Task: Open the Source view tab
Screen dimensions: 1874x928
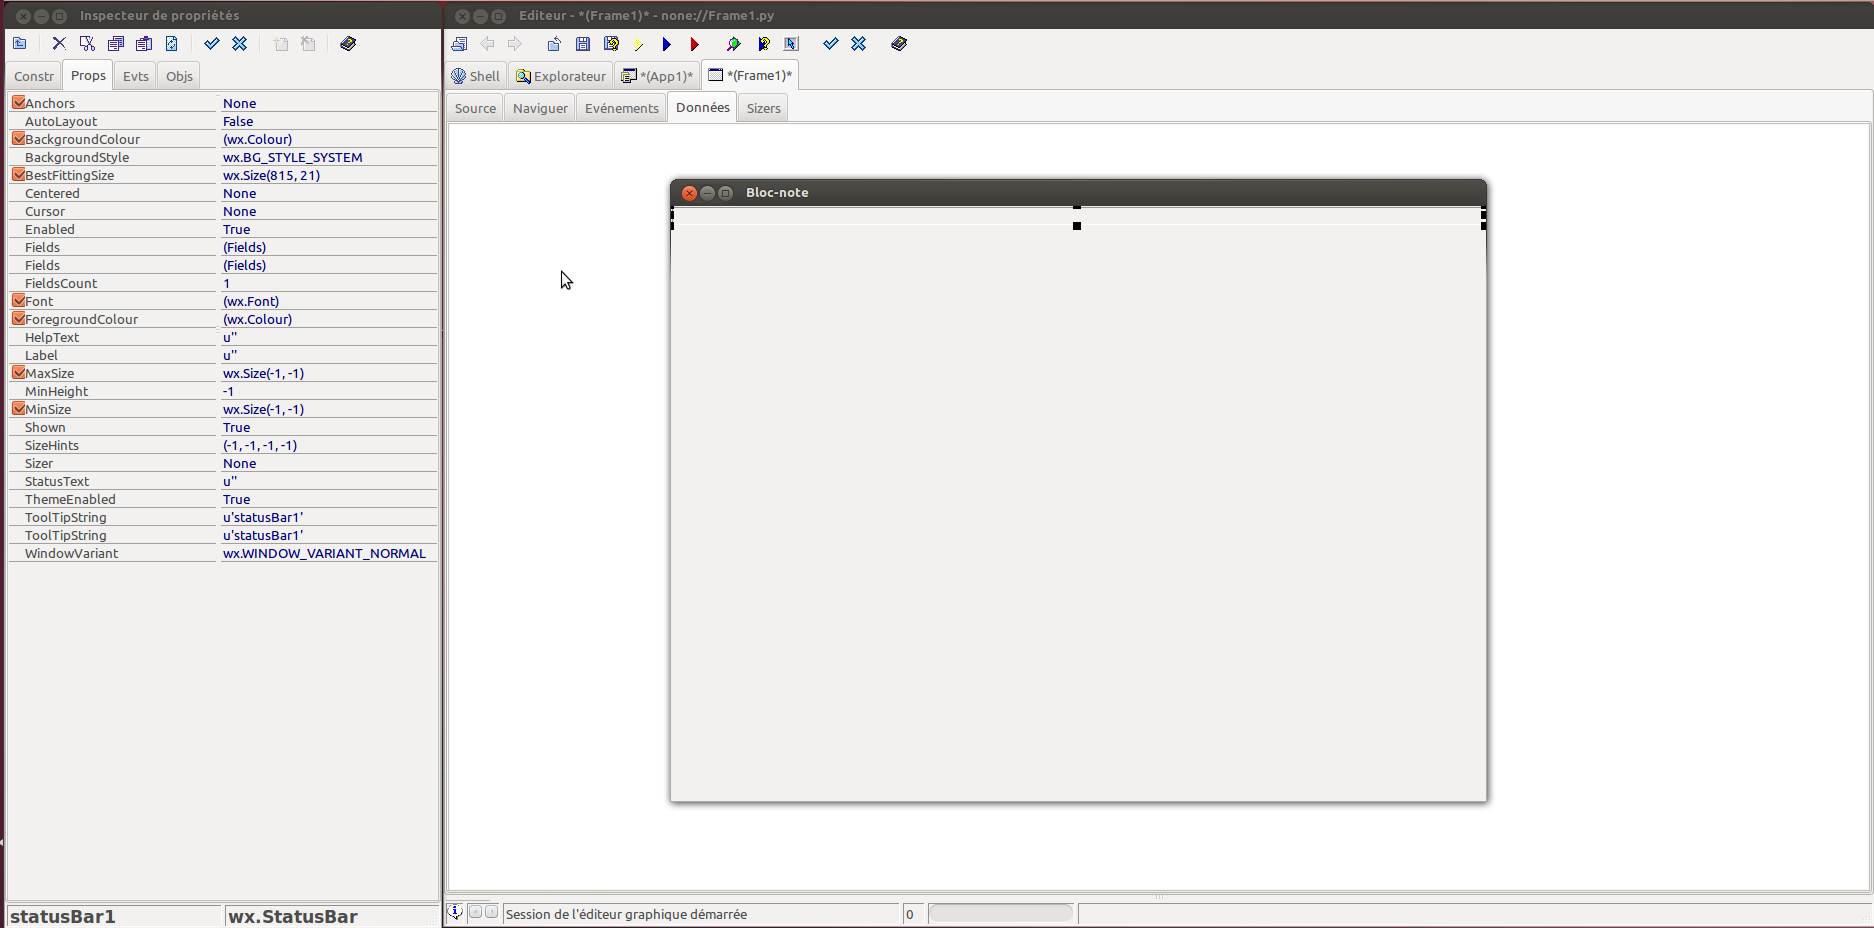Action: 475,108
